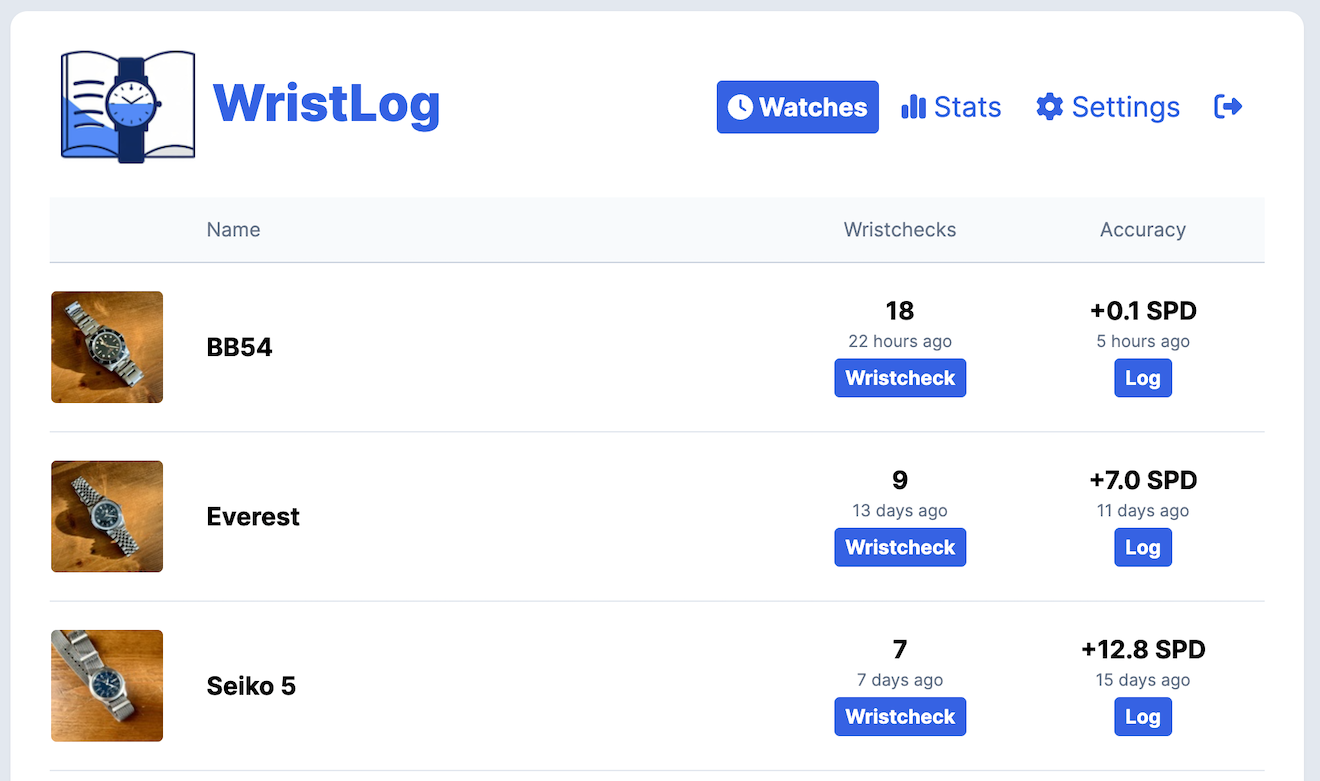Log accuracy for the Everest
The image size is (1320, 781).
click(x=1142, y=547)
